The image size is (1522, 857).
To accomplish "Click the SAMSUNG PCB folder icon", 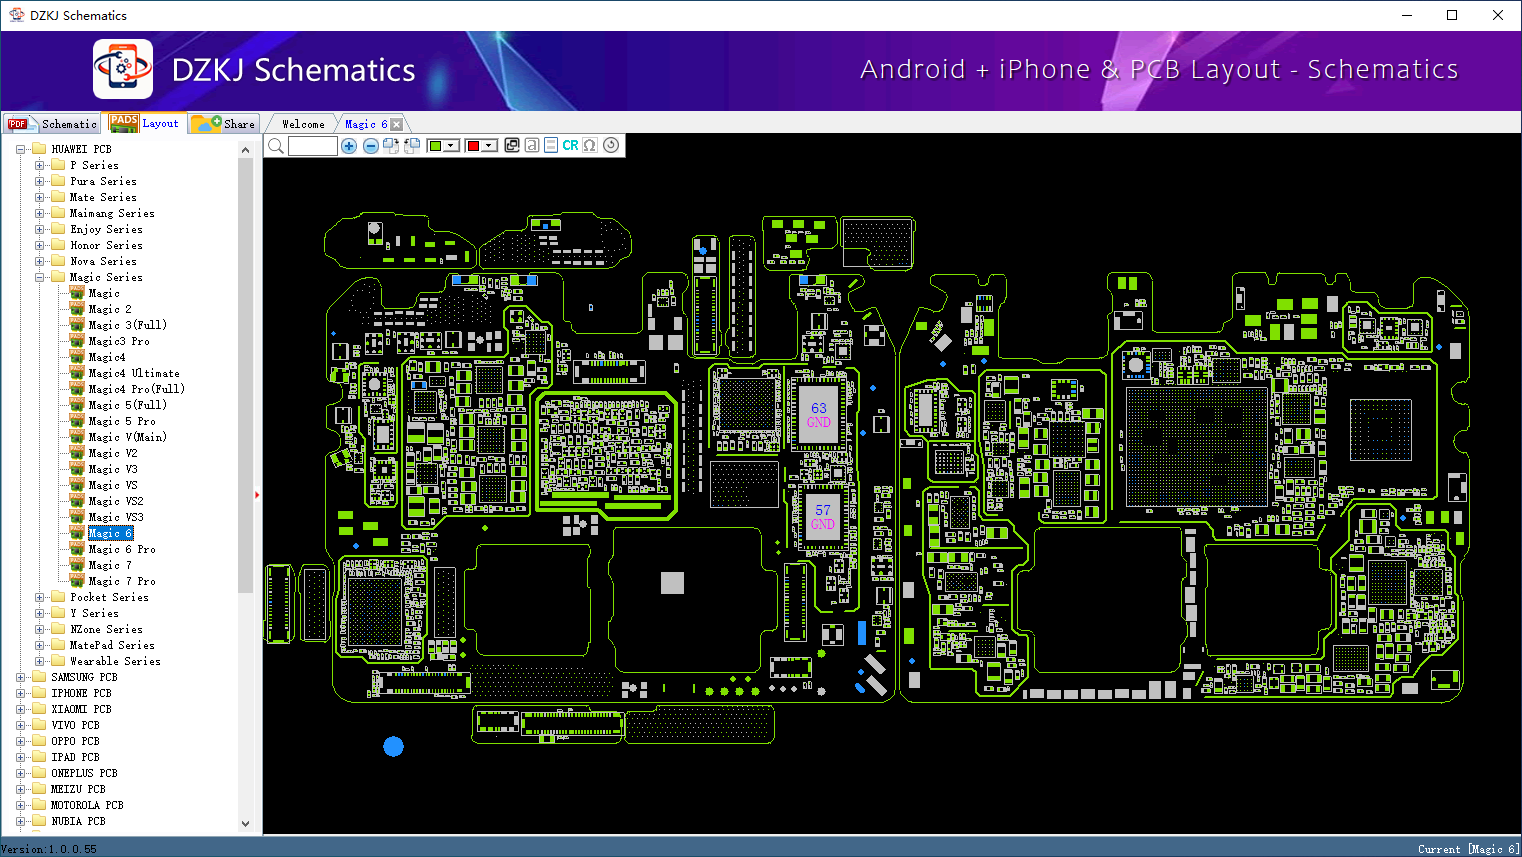I will [39, 677].
